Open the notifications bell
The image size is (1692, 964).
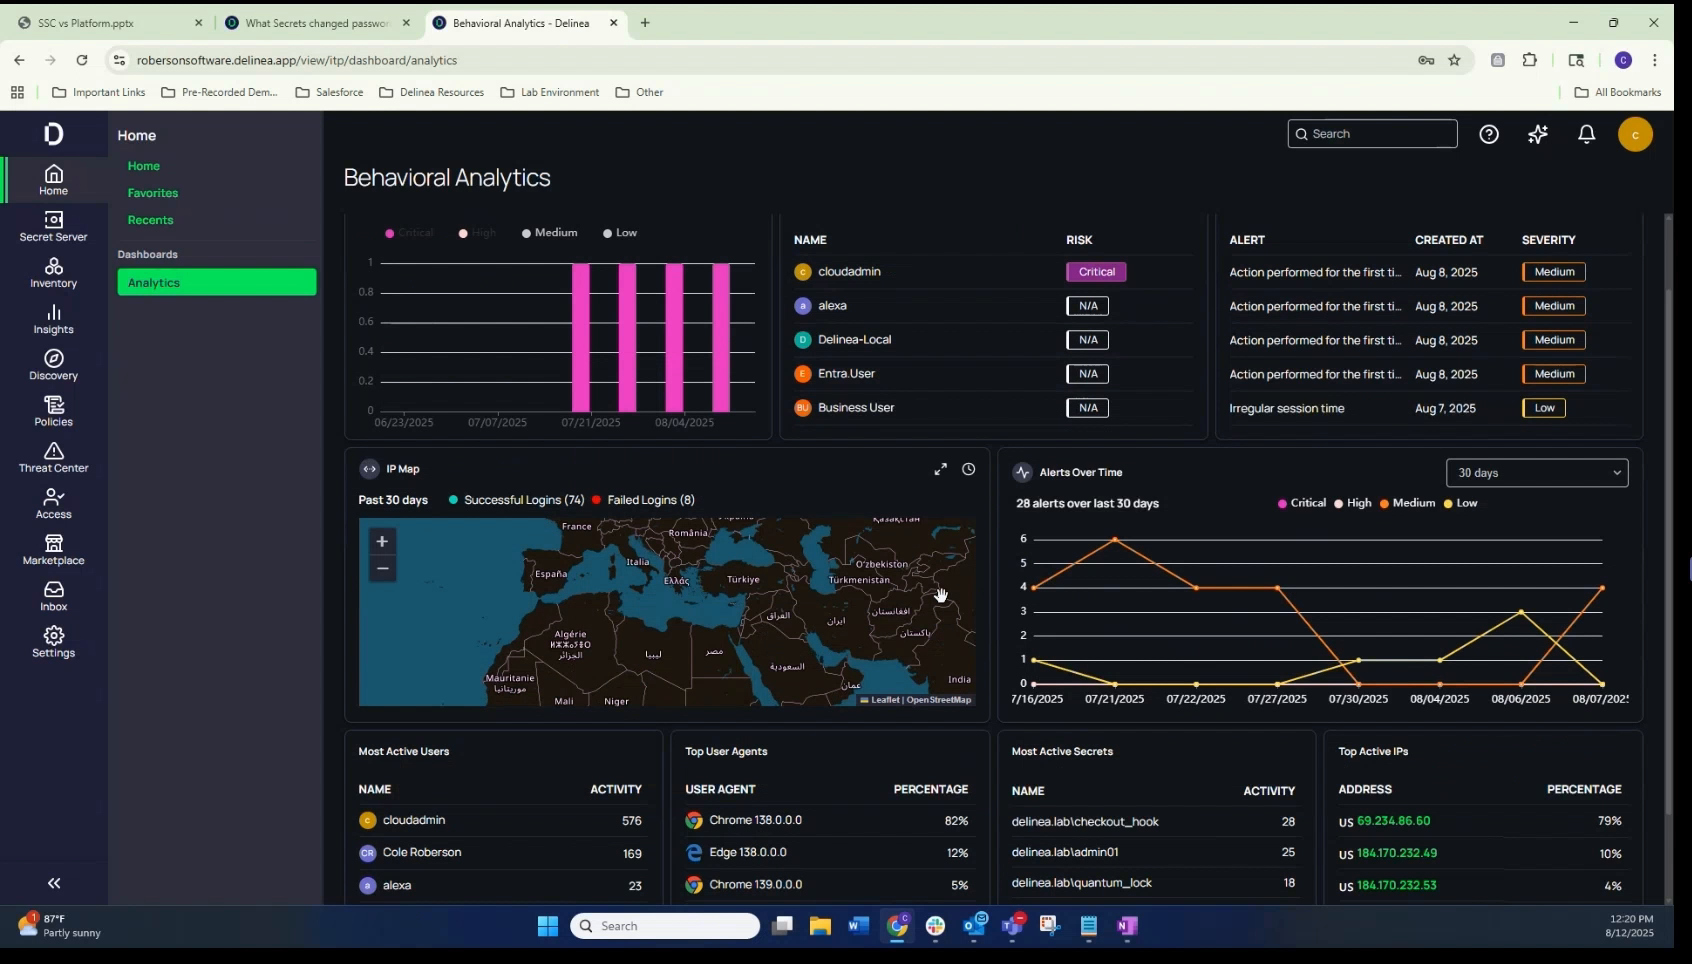pos(1586,134)
